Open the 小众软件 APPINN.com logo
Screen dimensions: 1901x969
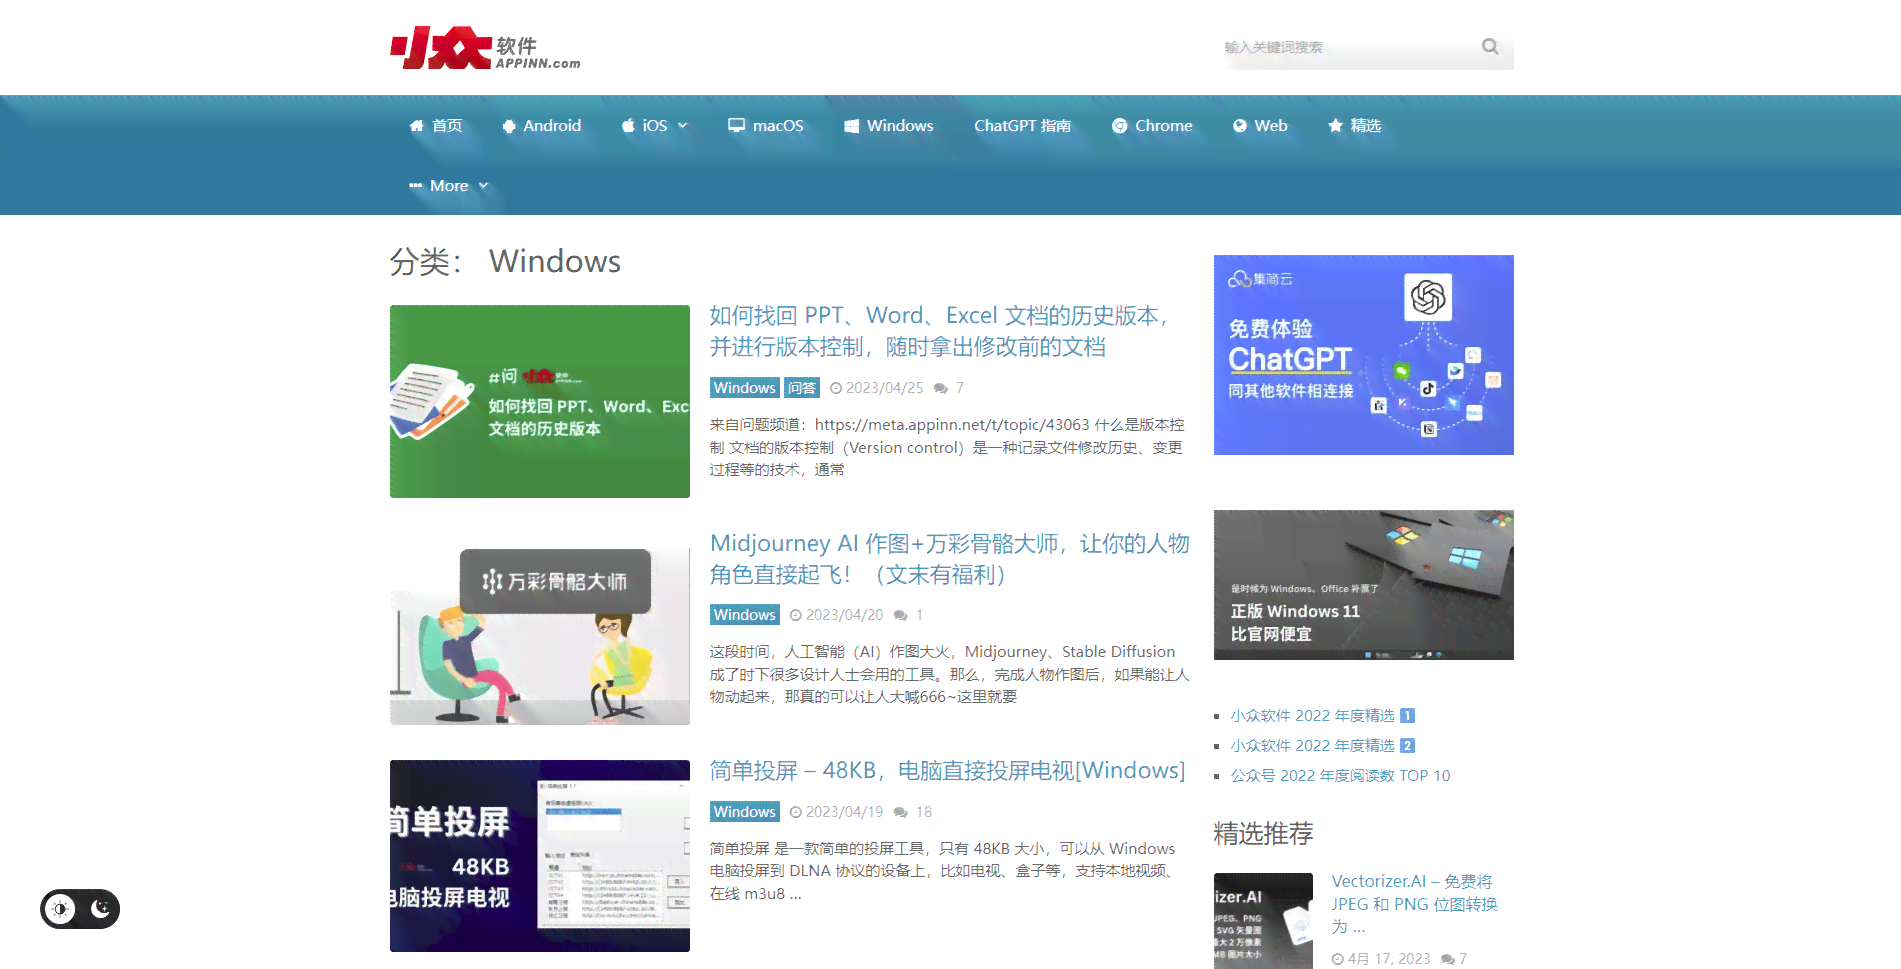[485, 48]
